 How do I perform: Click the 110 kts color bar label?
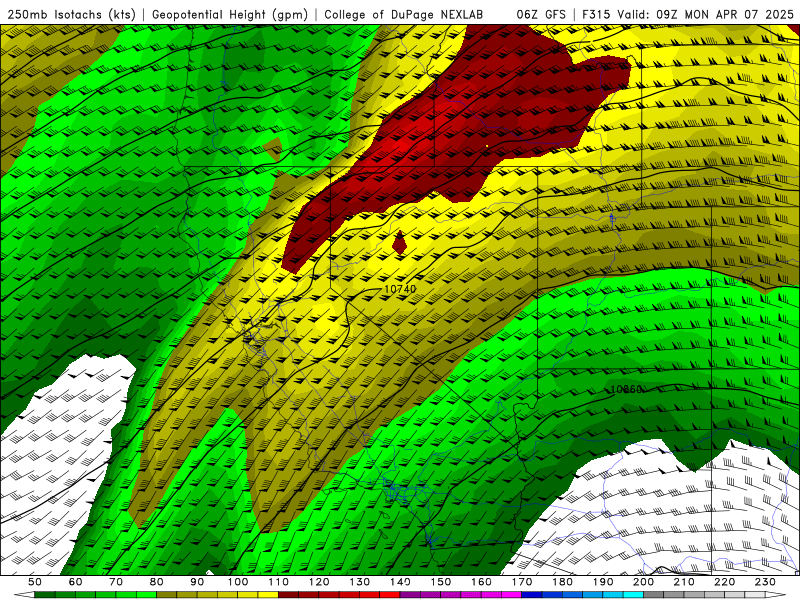pyautogui.click(x=278, y=582)
